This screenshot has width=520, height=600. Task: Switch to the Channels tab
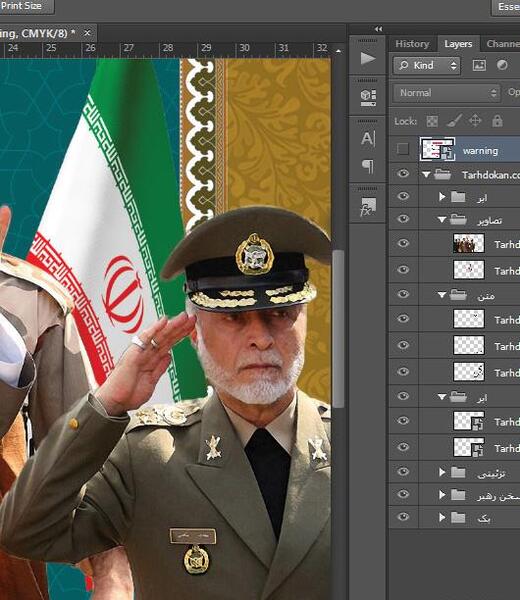click(502, 44)
